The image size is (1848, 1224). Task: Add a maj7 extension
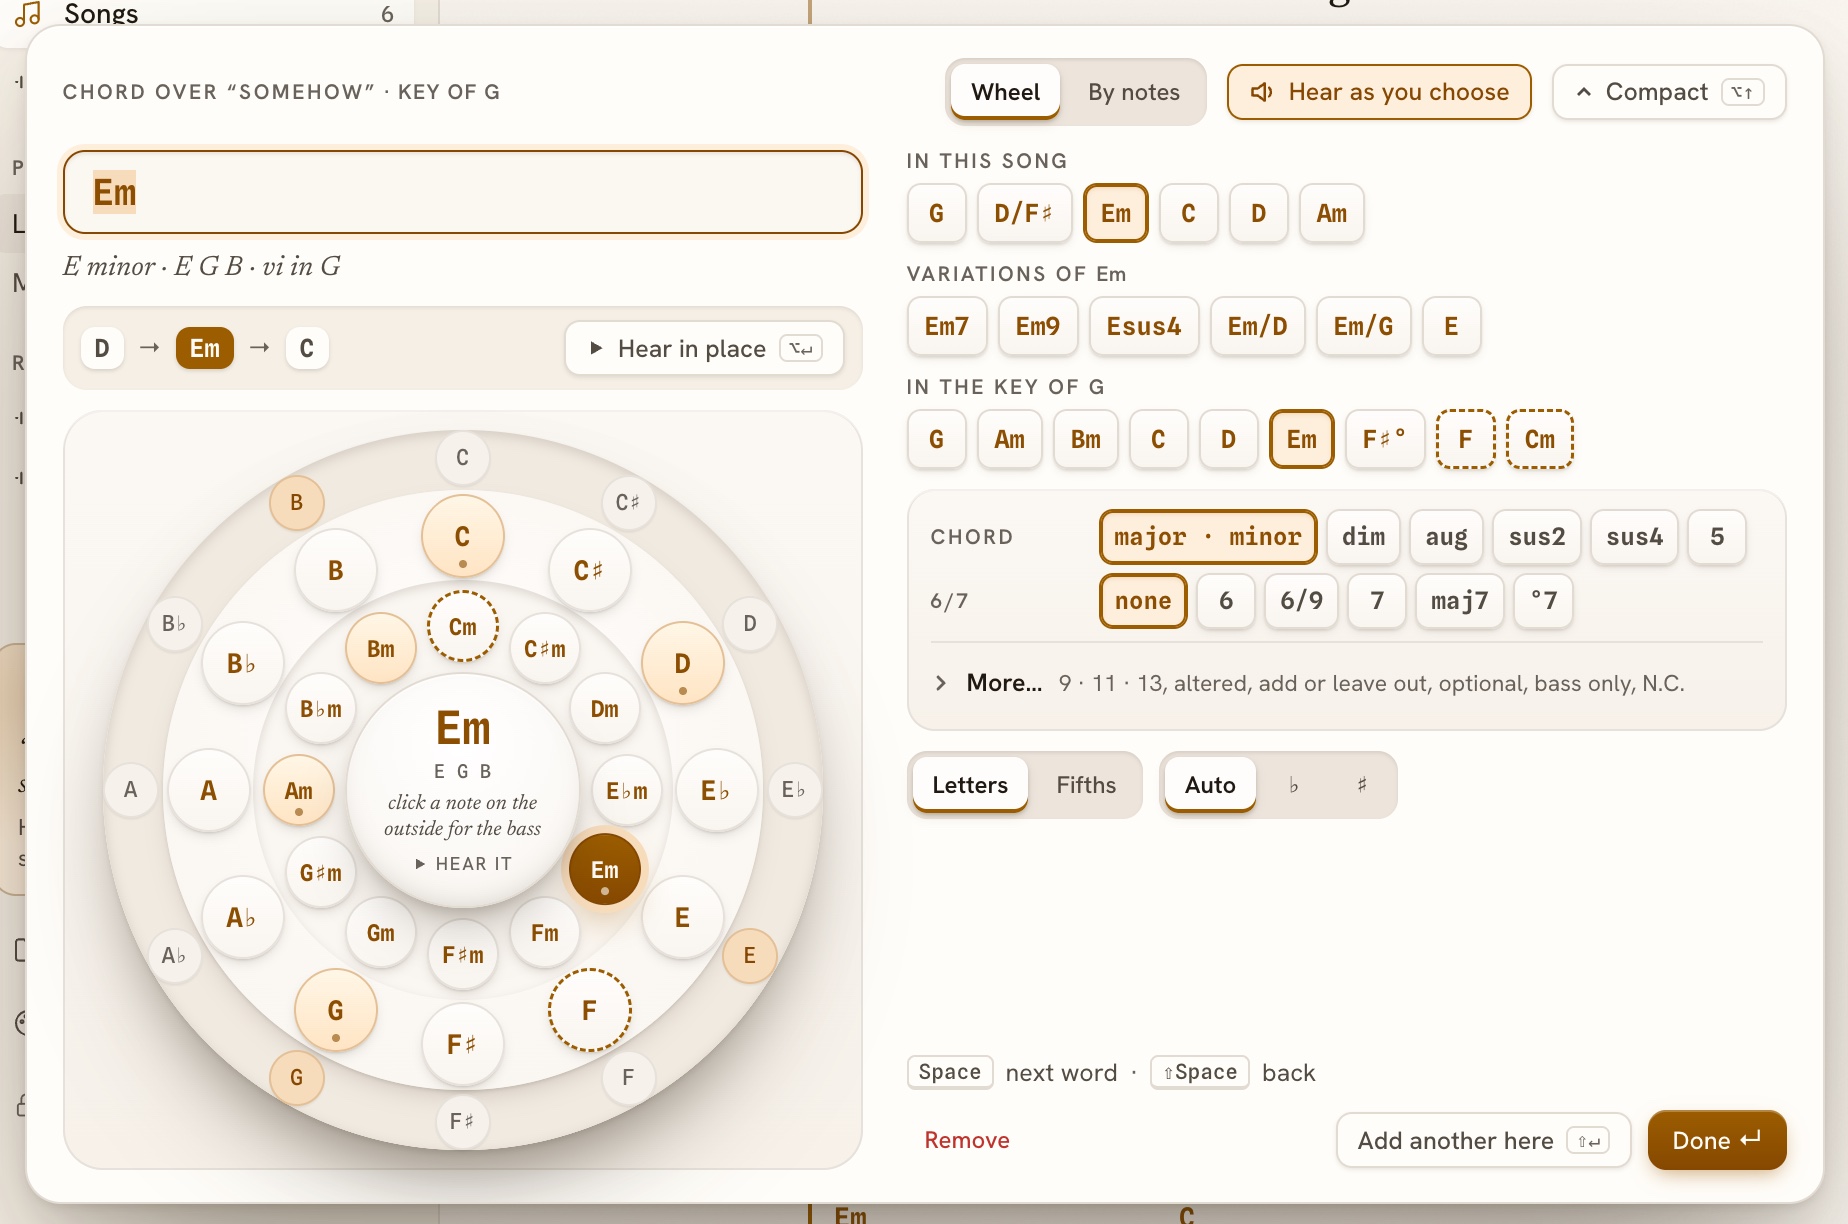click(x=1460, y=601)
